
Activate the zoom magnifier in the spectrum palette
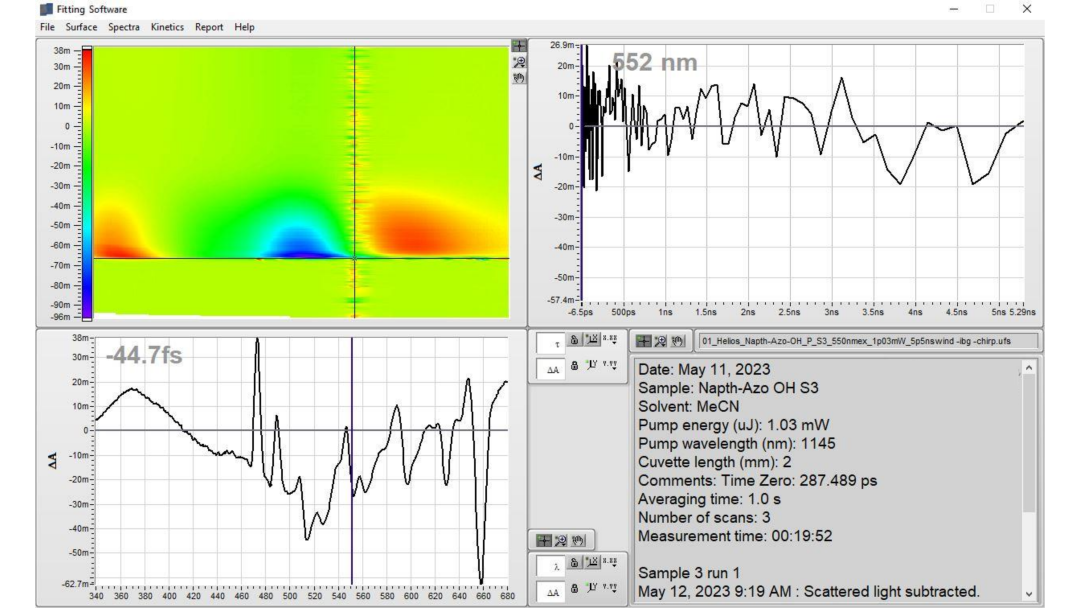click(x=561, y=541)
